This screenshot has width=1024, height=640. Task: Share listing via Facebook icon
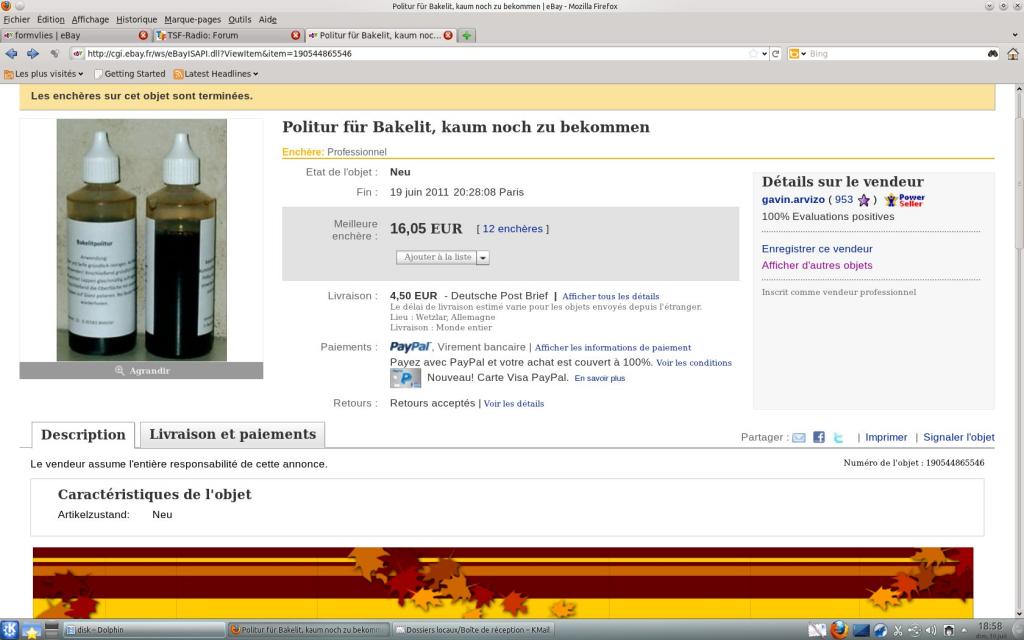[818, 438]
